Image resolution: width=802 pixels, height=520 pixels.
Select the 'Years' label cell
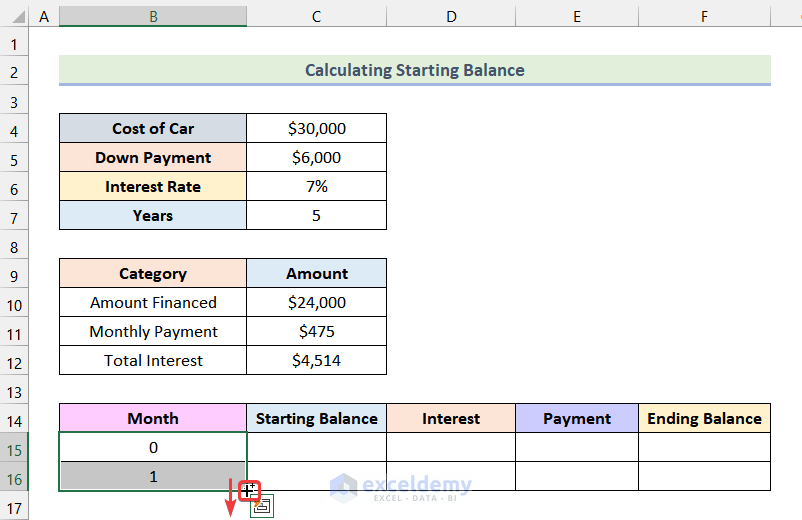pyautogui.click(x=153, y=215)
